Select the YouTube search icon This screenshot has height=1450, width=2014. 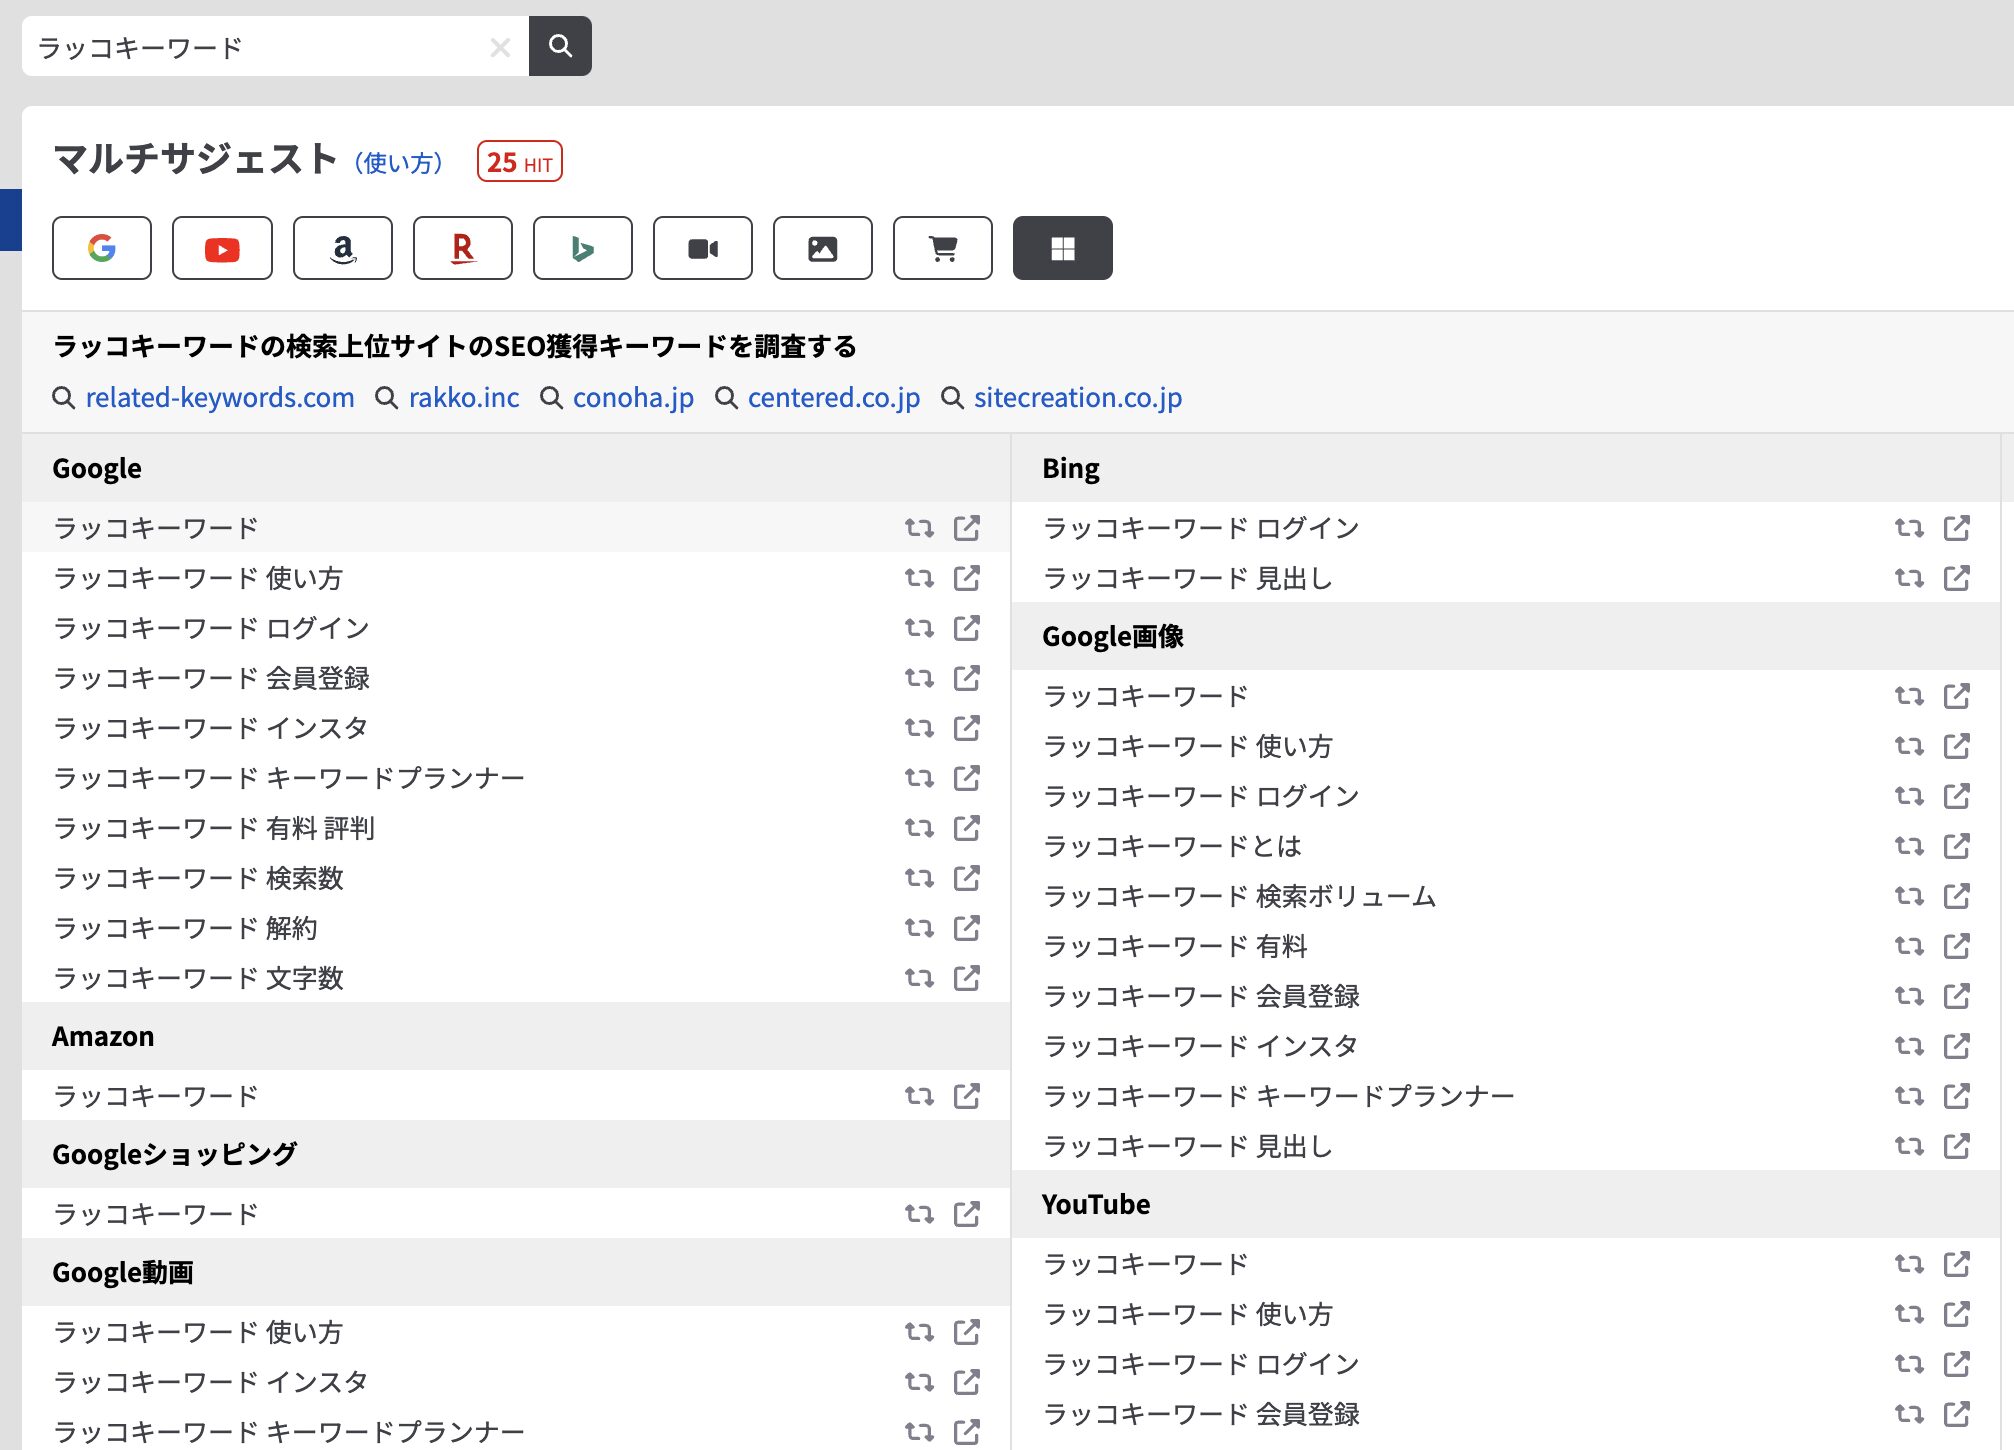click(x=222, y=246)
